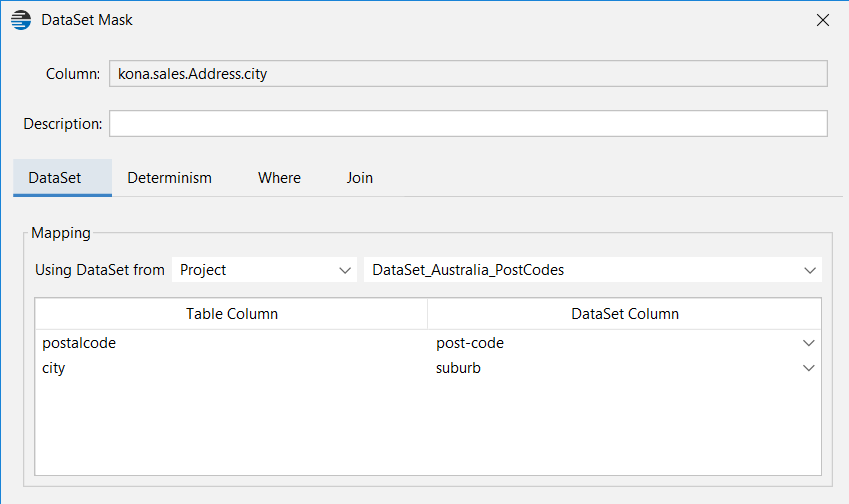
Task: Click the Table Column header
Action: 232,313
